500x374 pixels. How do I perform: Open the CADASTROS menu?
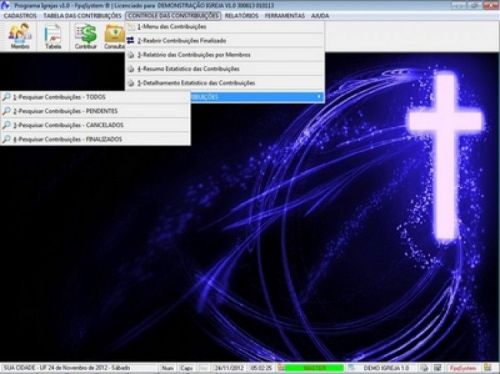click(20, 16)
